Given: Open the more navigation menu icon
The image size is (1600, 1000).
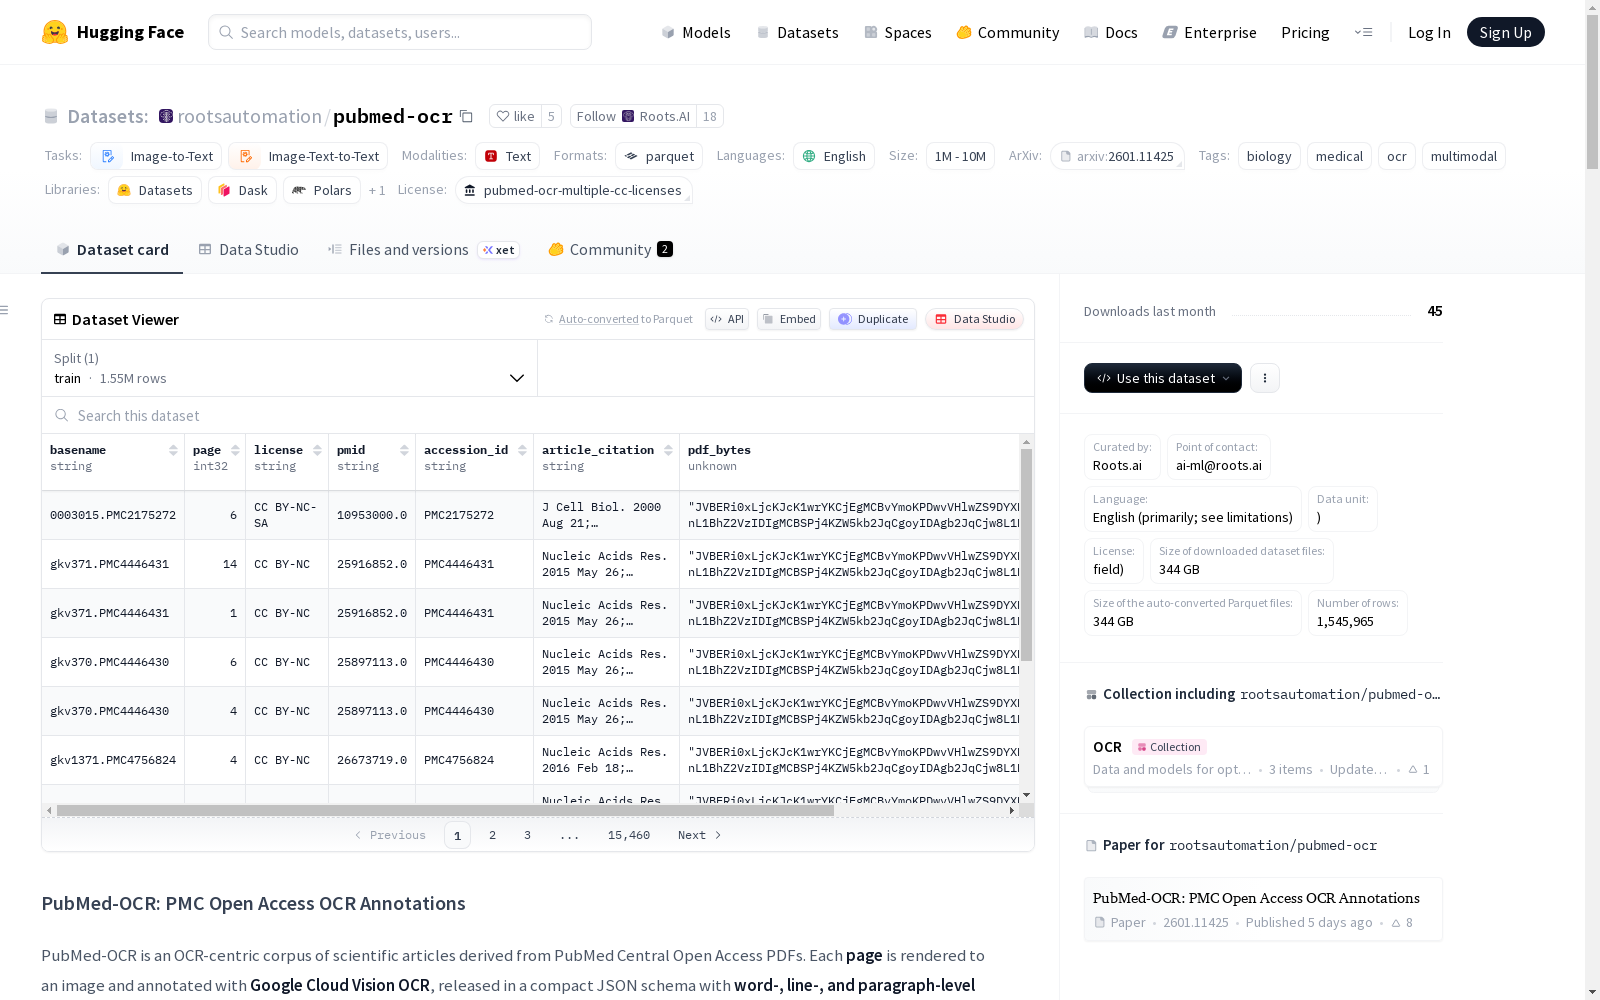Looking at the screenshot, I should click(1363, 32).
